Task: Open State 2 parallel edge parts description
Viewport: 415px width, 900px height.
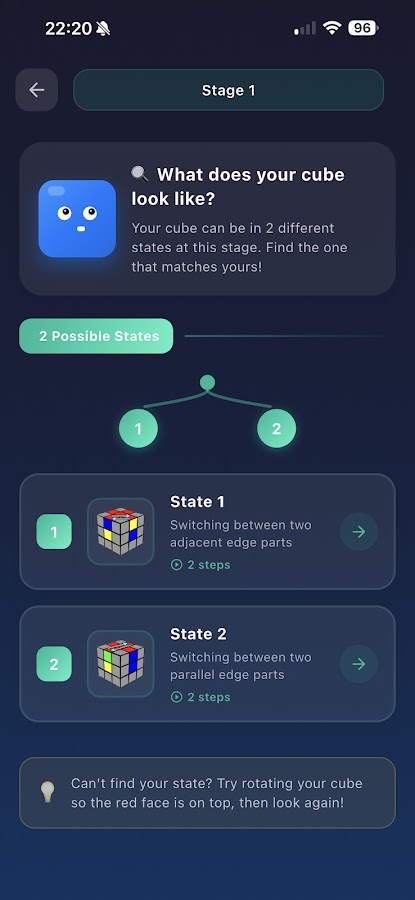Action: coord(241,666)
